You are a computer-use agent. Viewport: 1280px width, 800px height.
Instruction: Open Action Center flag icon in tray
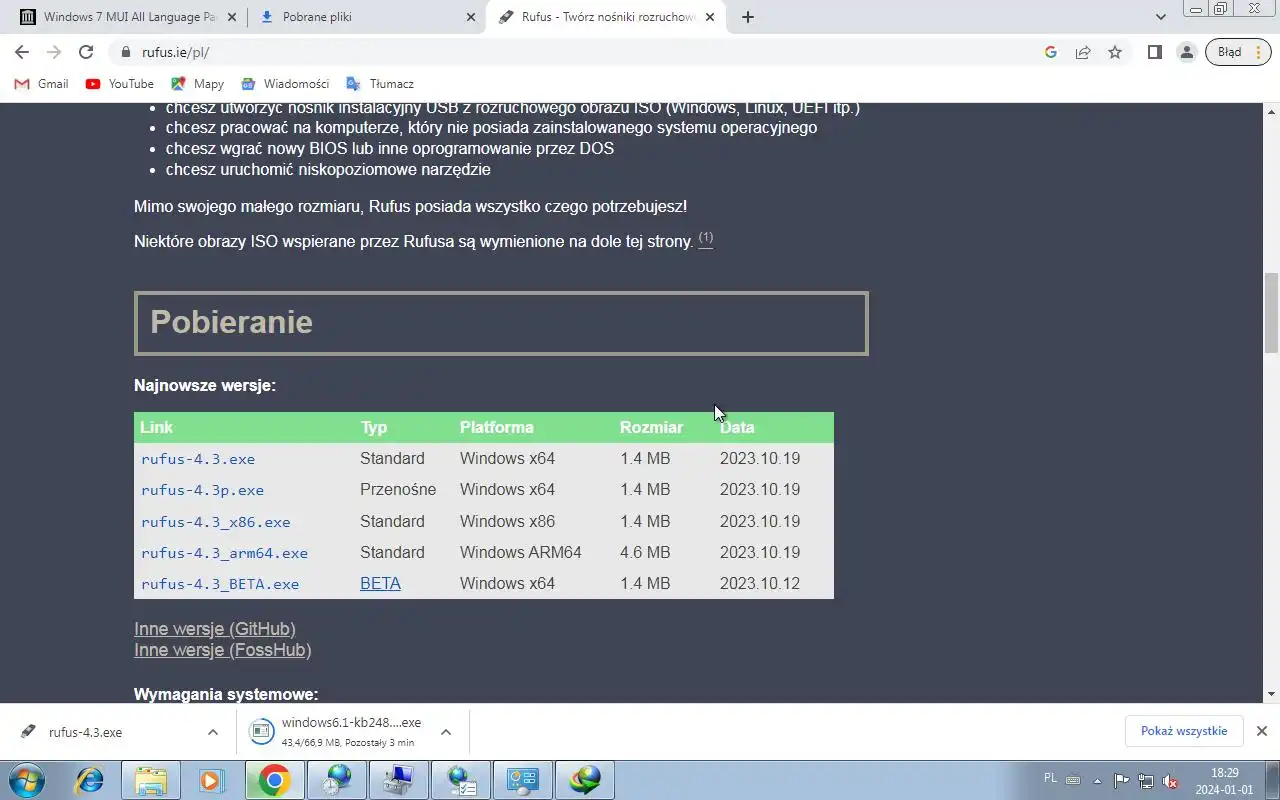click(x=1122, y=781)
